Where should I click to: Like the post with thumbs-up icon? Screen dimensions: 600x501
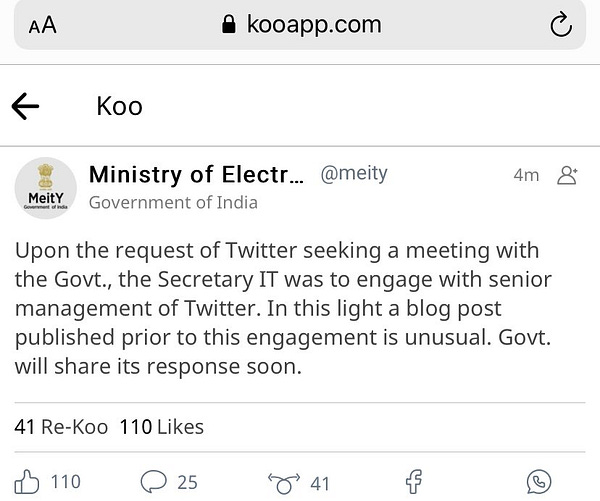pos(27,481)
